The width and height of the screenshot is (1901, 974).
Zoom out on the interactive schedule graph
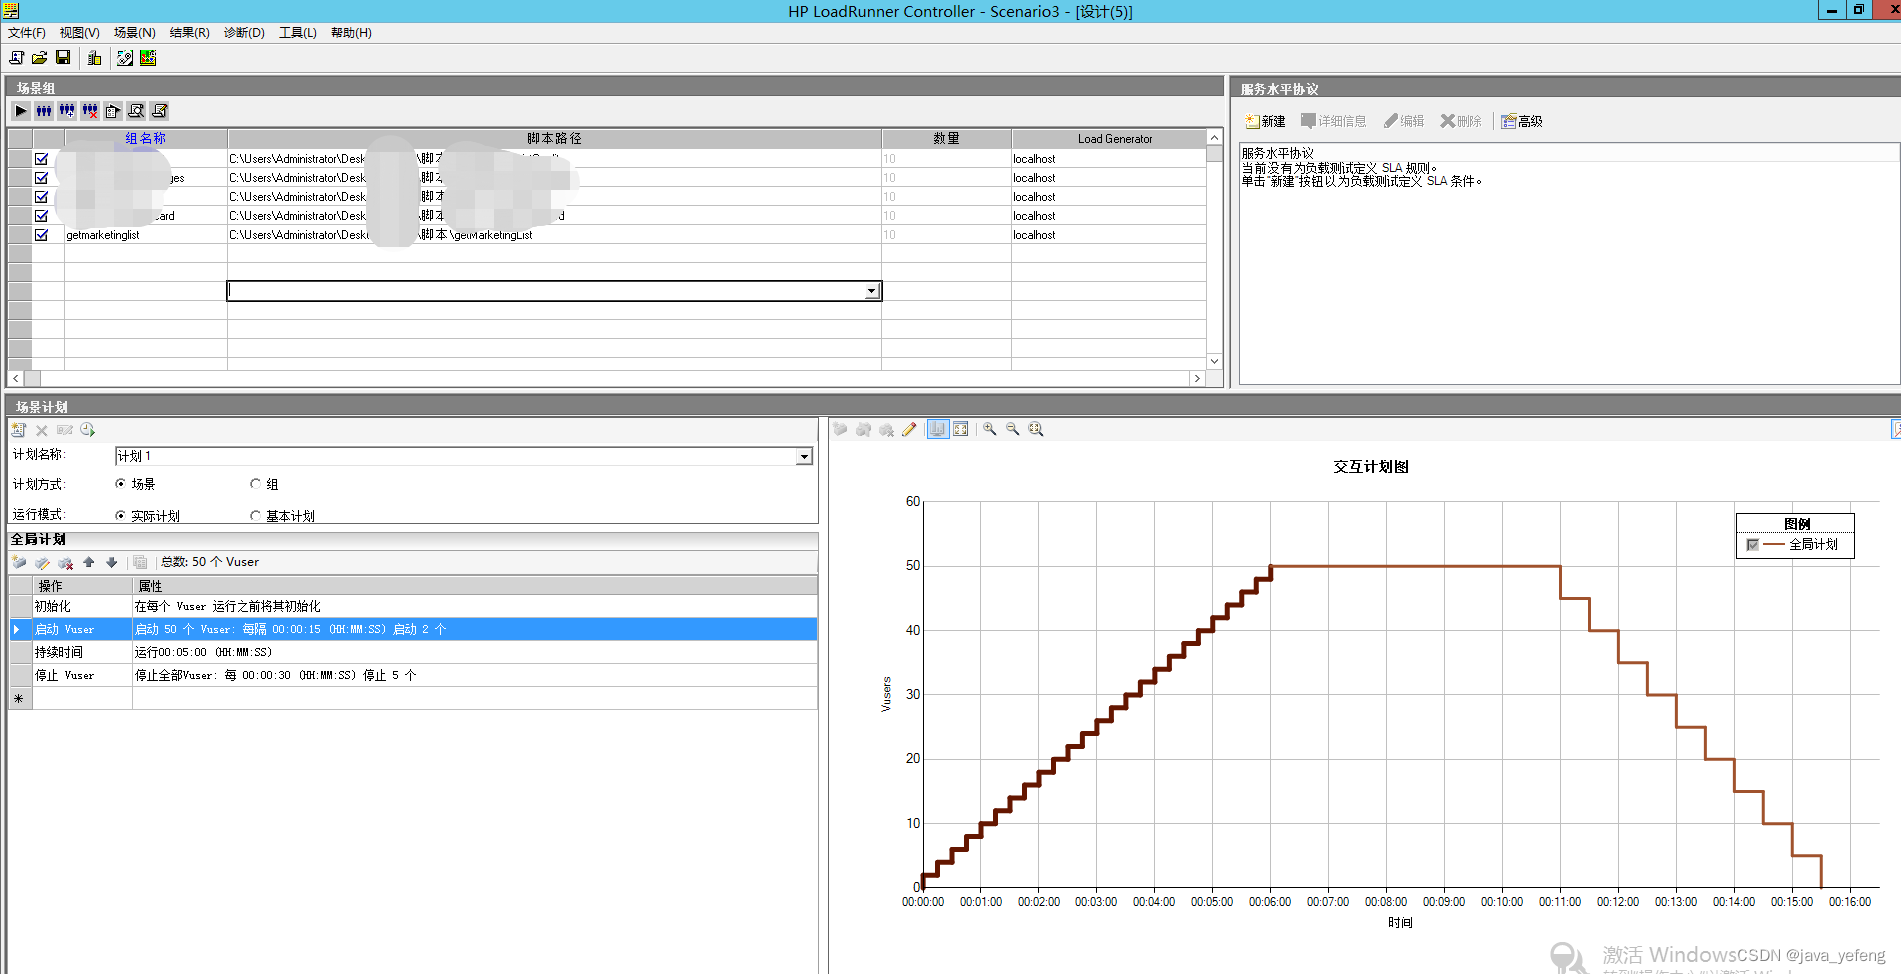pos(1013,429)
